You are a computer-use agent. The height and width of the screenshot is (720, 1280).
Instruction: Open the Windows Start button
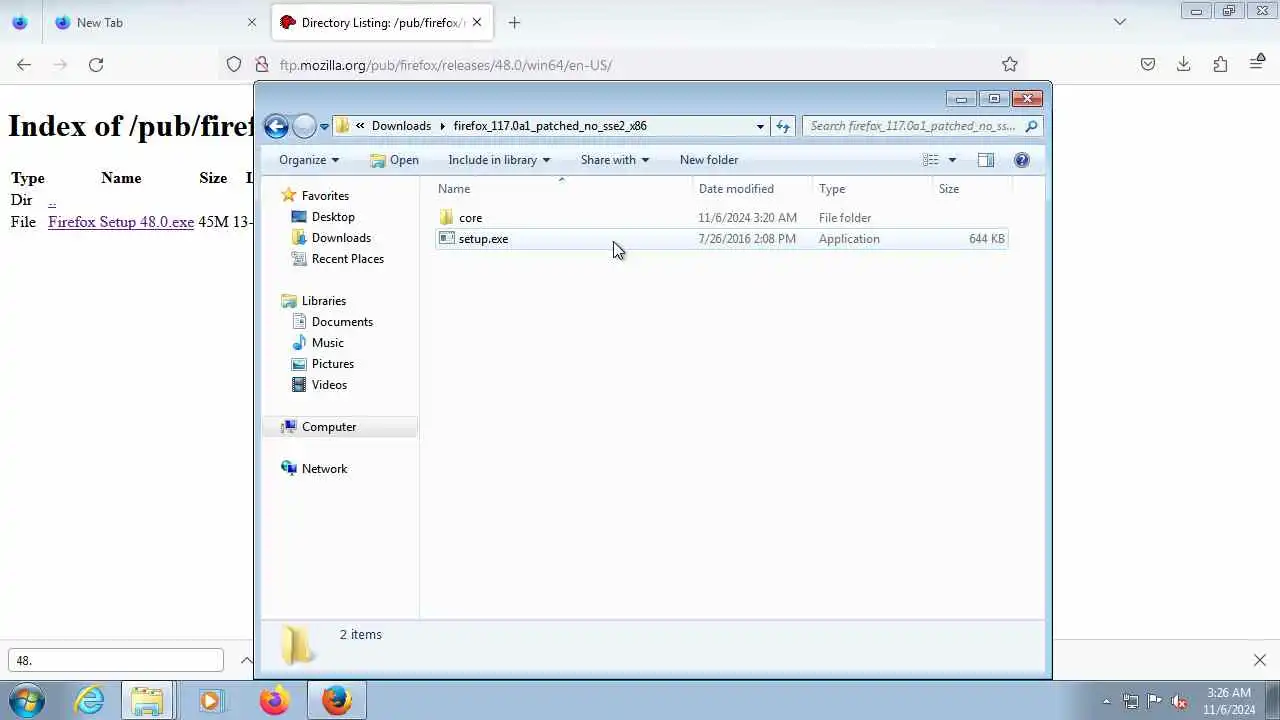tap(26, 701)
